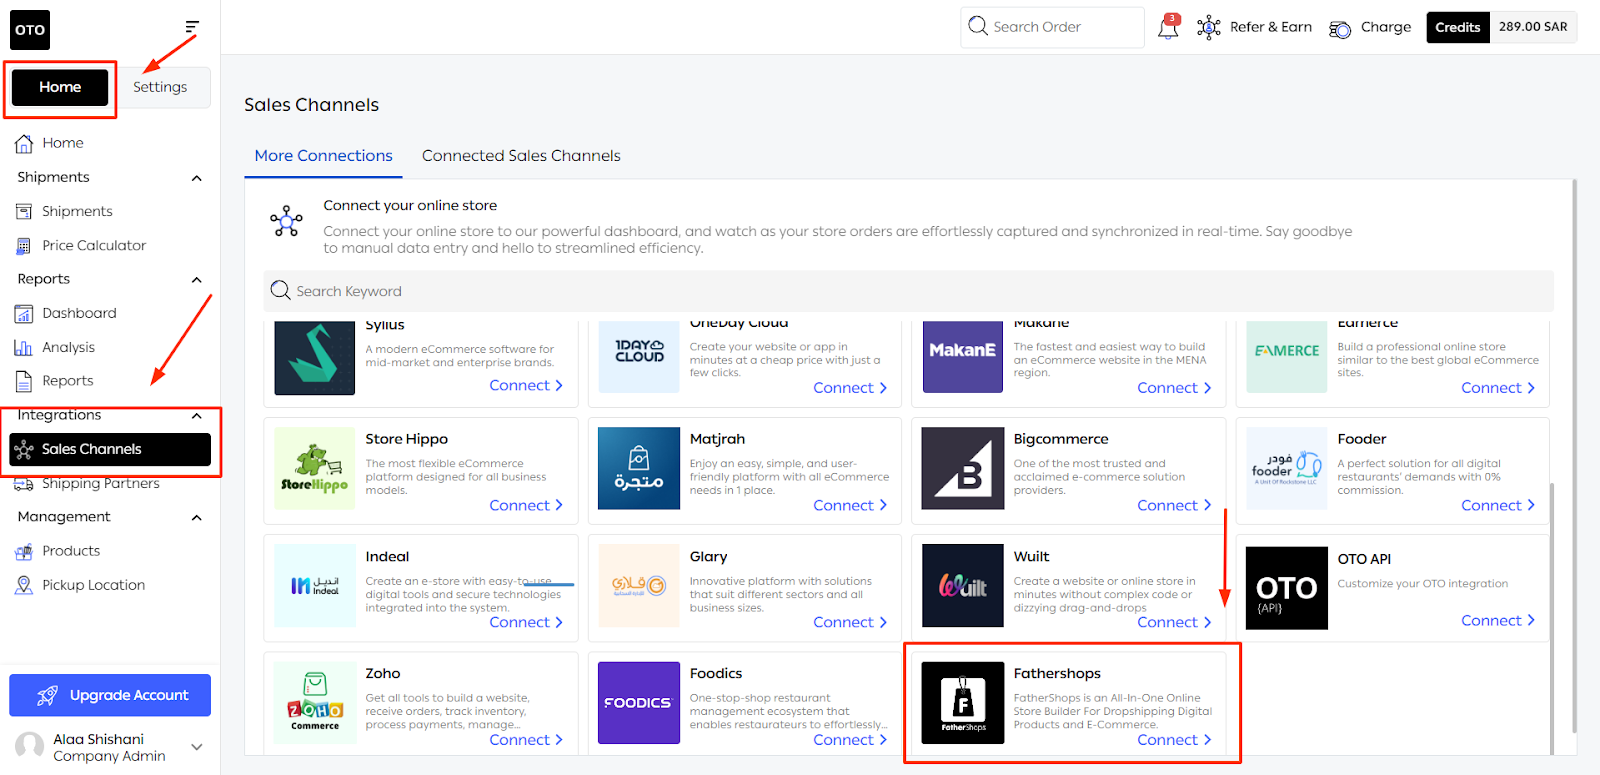Connect the Wuilt channel

pos(1174,622)
